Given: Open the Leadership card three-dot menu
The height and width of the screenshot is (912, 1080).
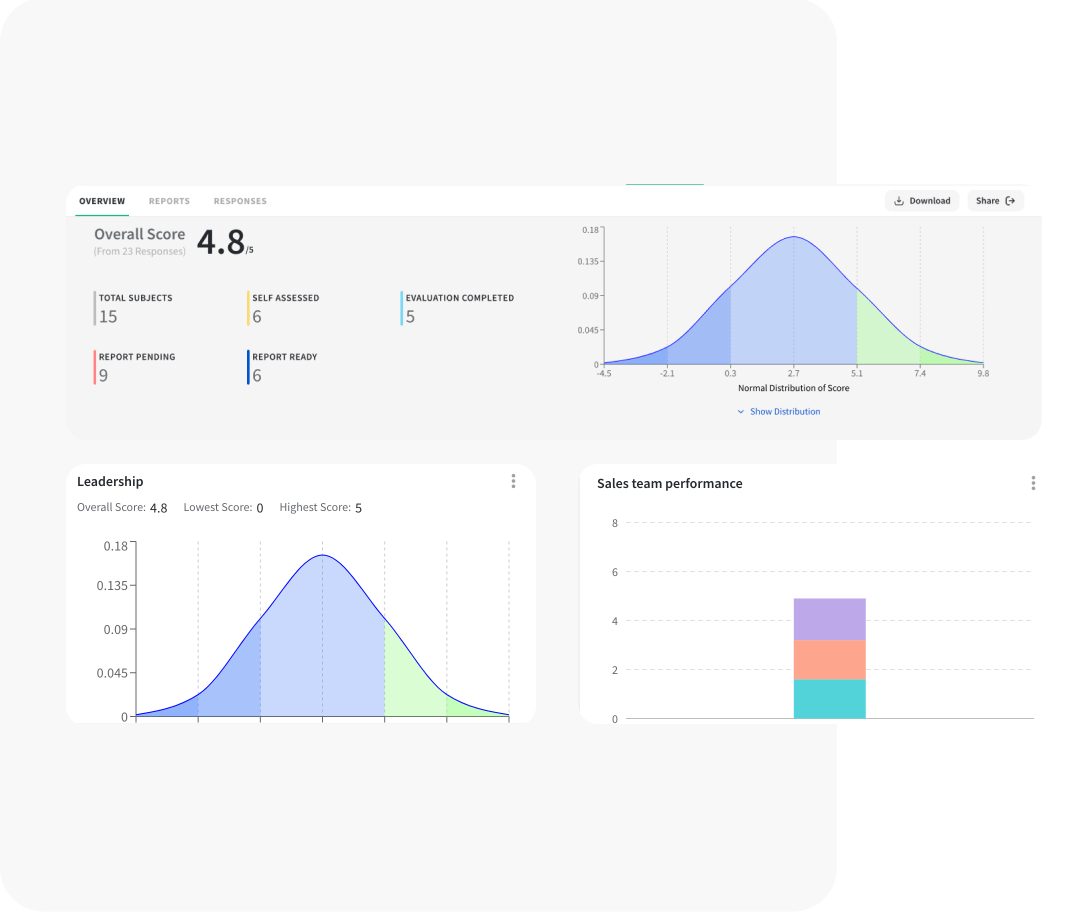Looking at the screenshot, I should tap(513, 481).
